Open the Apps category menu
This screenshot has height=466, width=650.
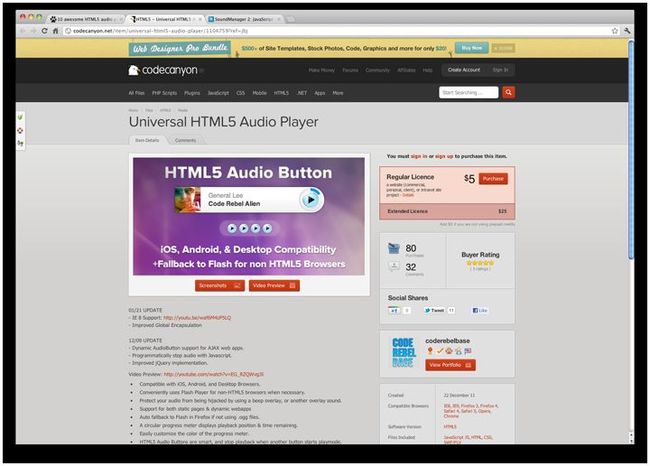coord(320,93)
